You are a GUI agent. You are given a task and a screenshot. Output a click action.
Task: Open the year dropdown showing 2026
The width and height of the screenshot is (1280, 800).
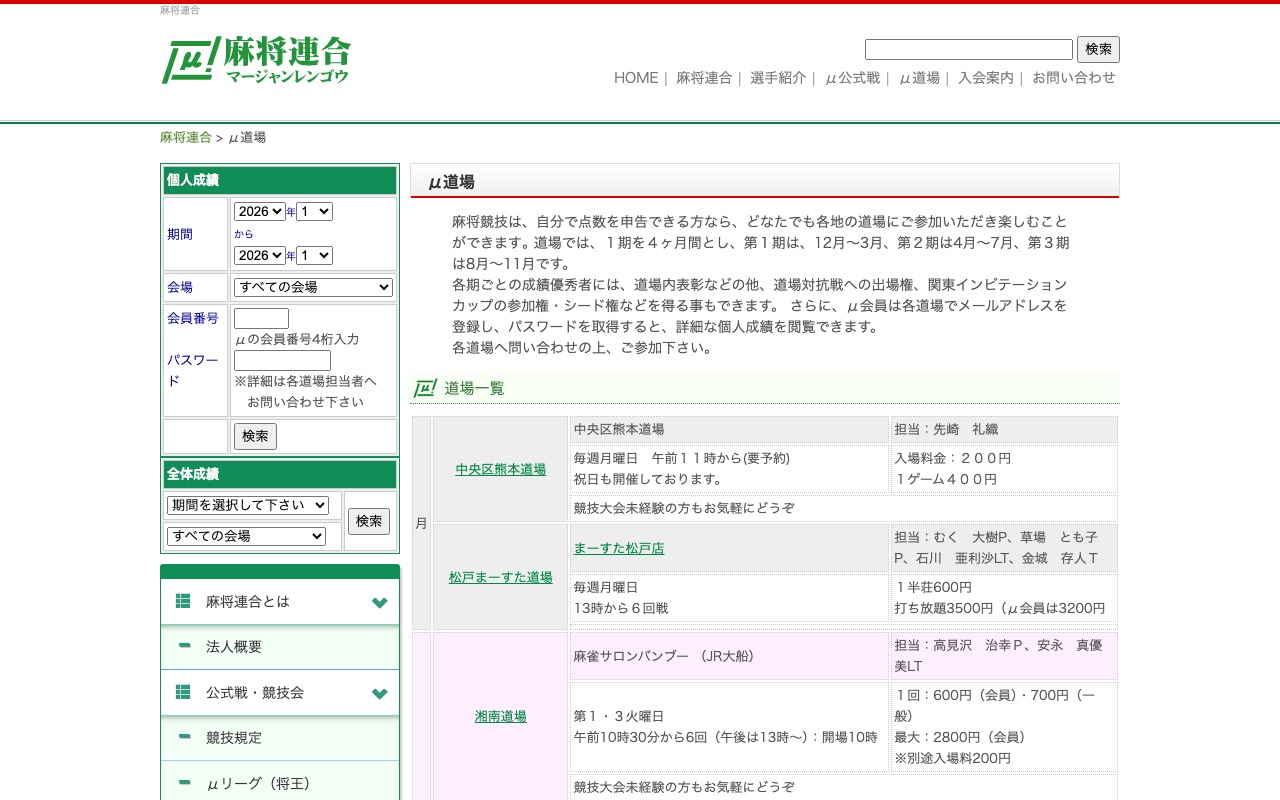pyautogui.click(x=260, y=211)
